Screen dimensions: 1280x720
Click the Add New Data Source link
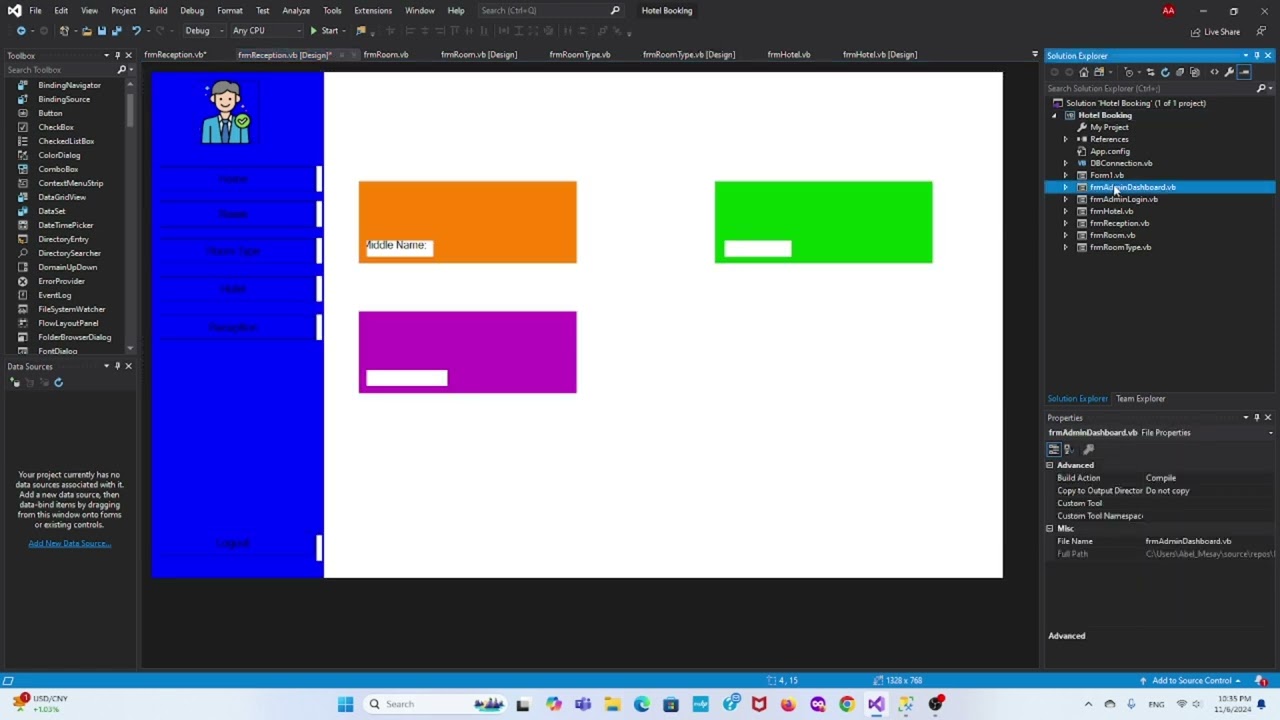69,543
